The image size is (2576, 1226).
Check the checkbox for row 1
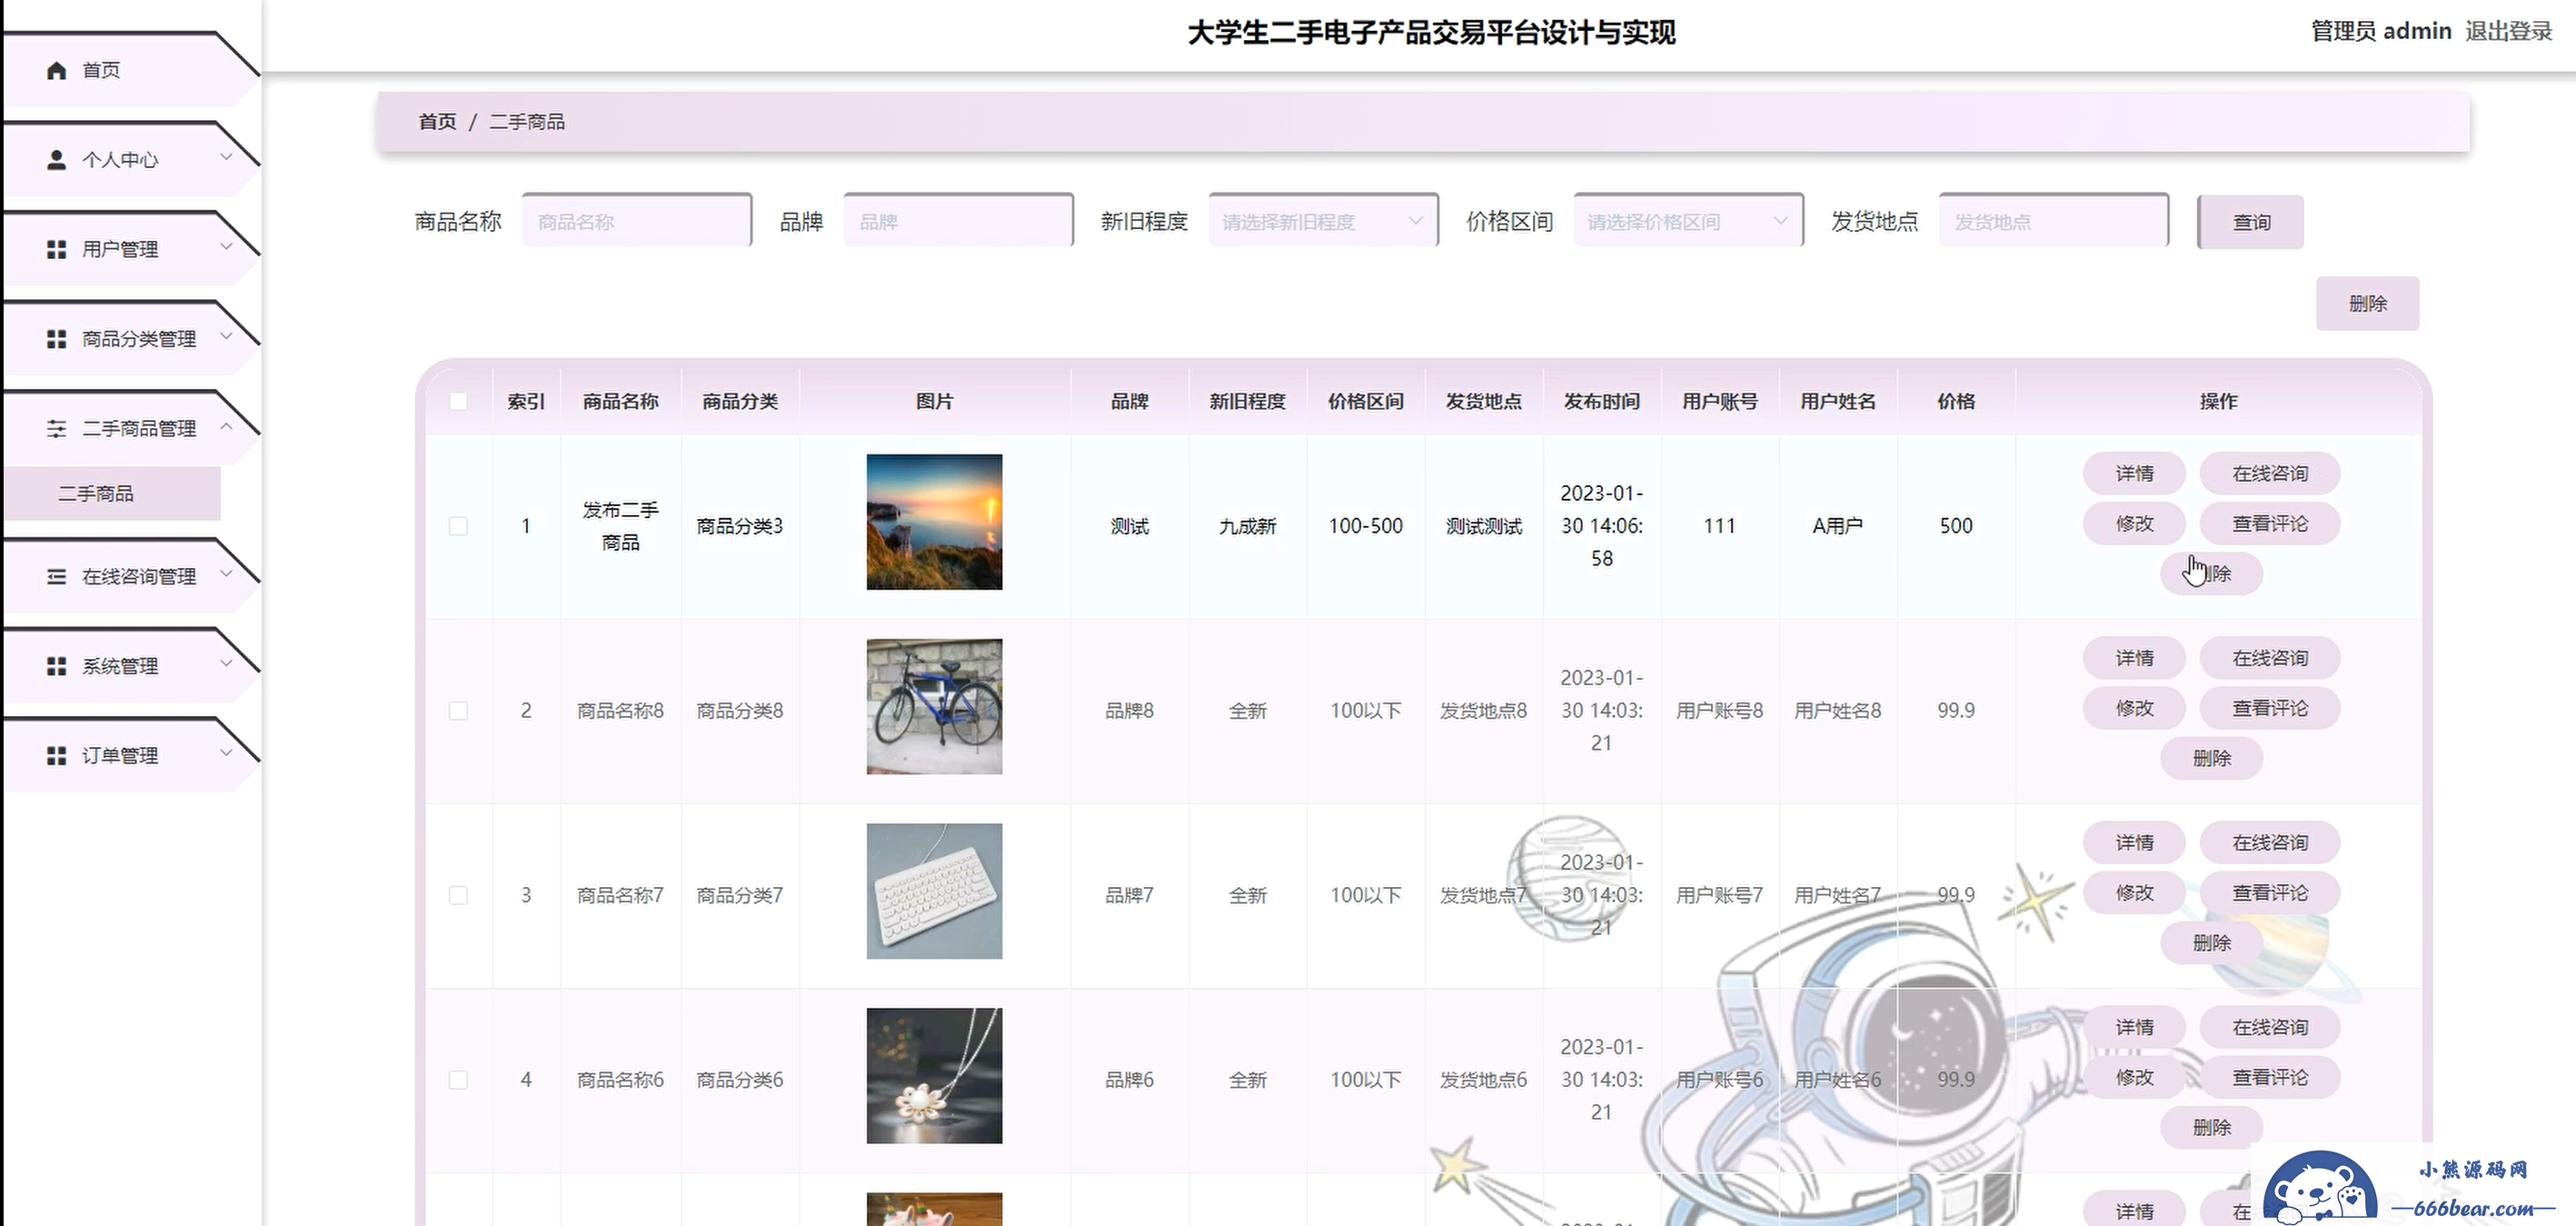tap(458, 526)
